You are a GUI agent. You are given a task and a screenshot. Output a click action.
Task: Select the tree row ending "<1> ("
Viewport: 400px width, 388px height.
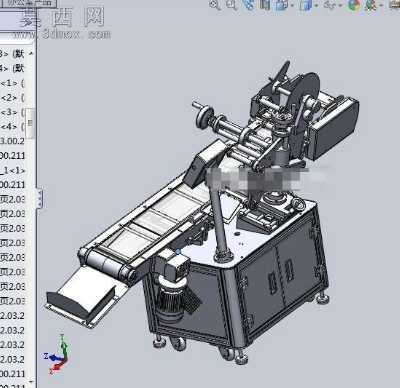[12, 83]
